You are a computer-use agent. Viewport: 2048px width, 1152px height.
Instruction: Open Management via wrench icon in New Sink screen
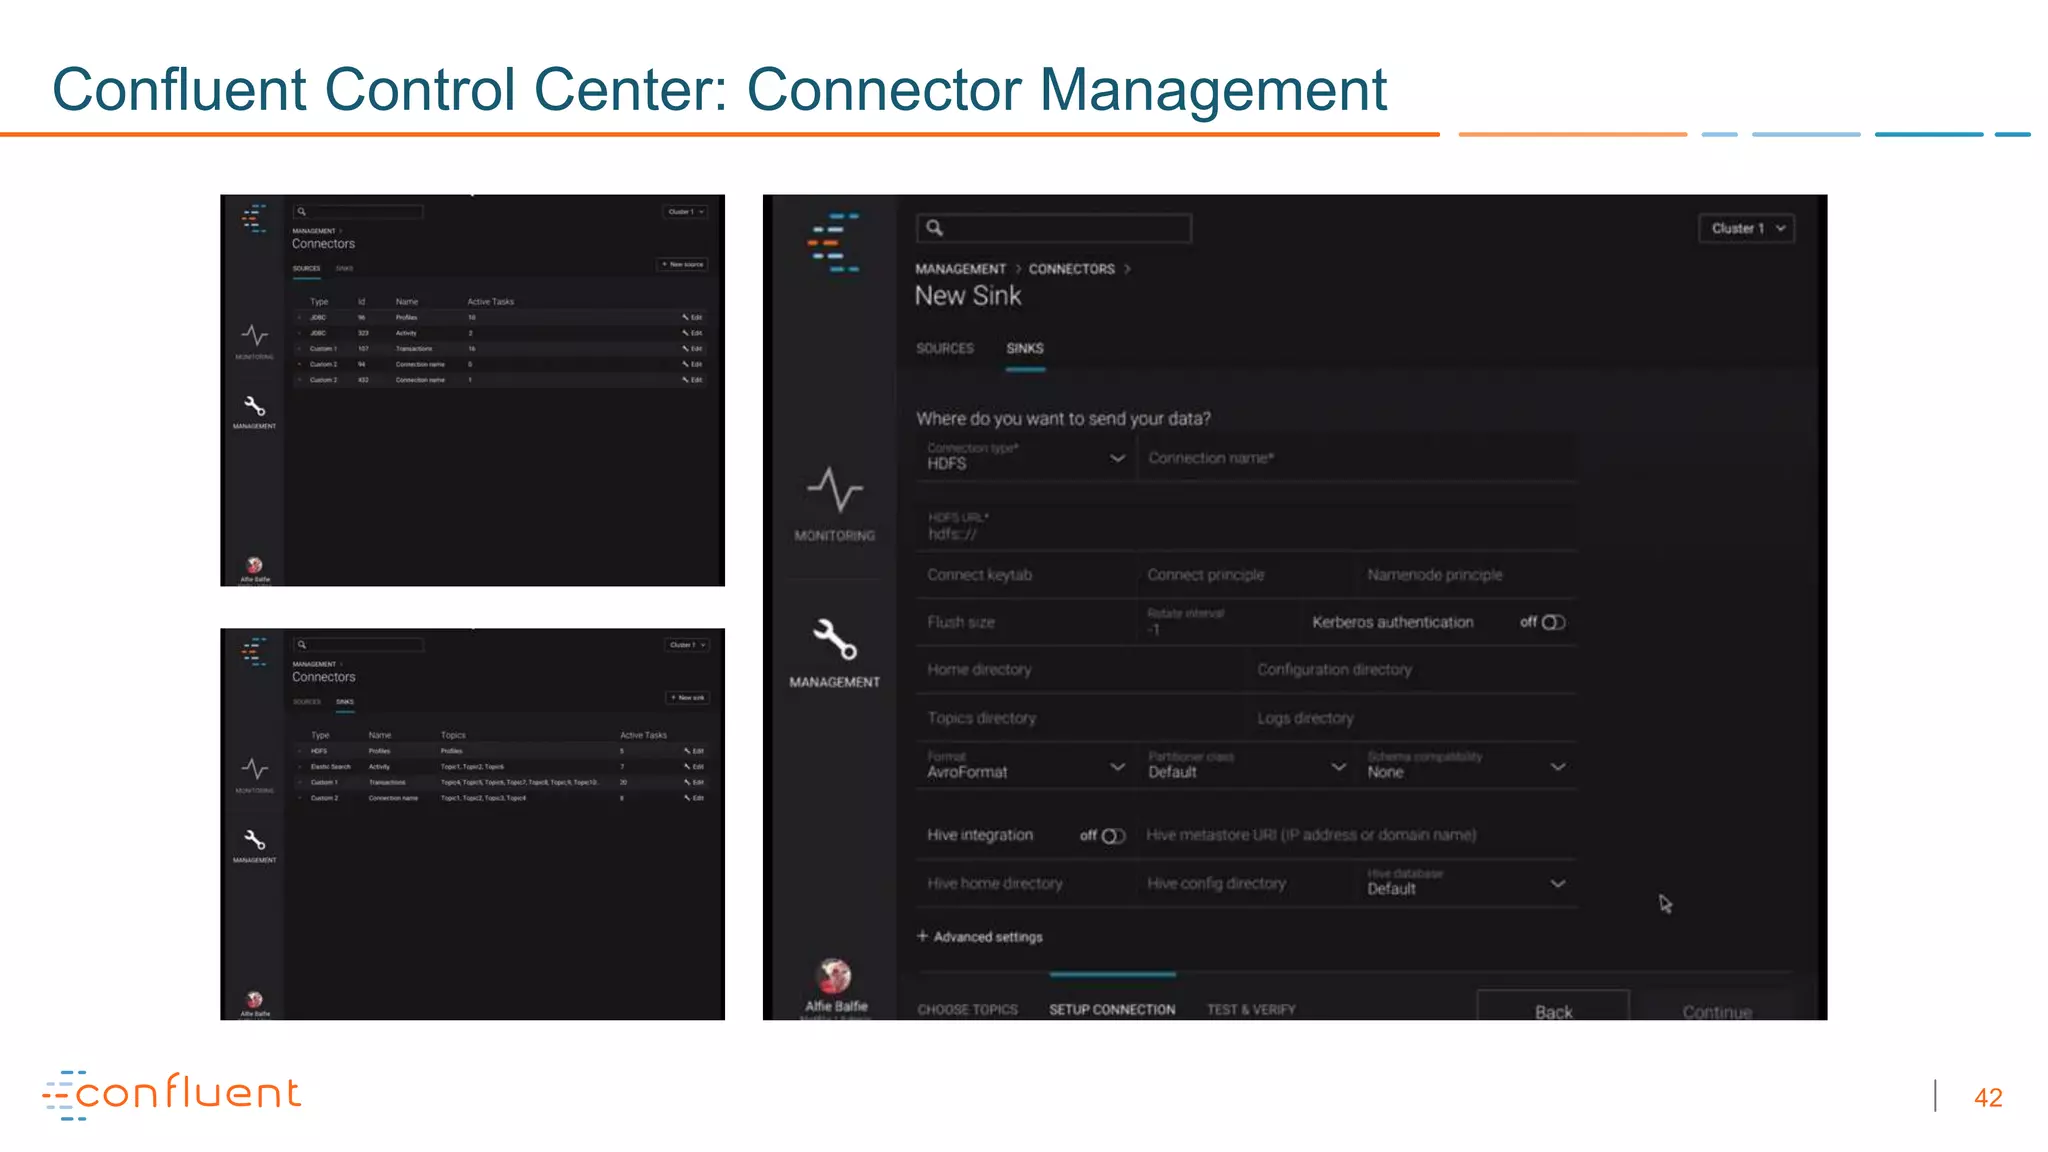[x=834, y=639]
